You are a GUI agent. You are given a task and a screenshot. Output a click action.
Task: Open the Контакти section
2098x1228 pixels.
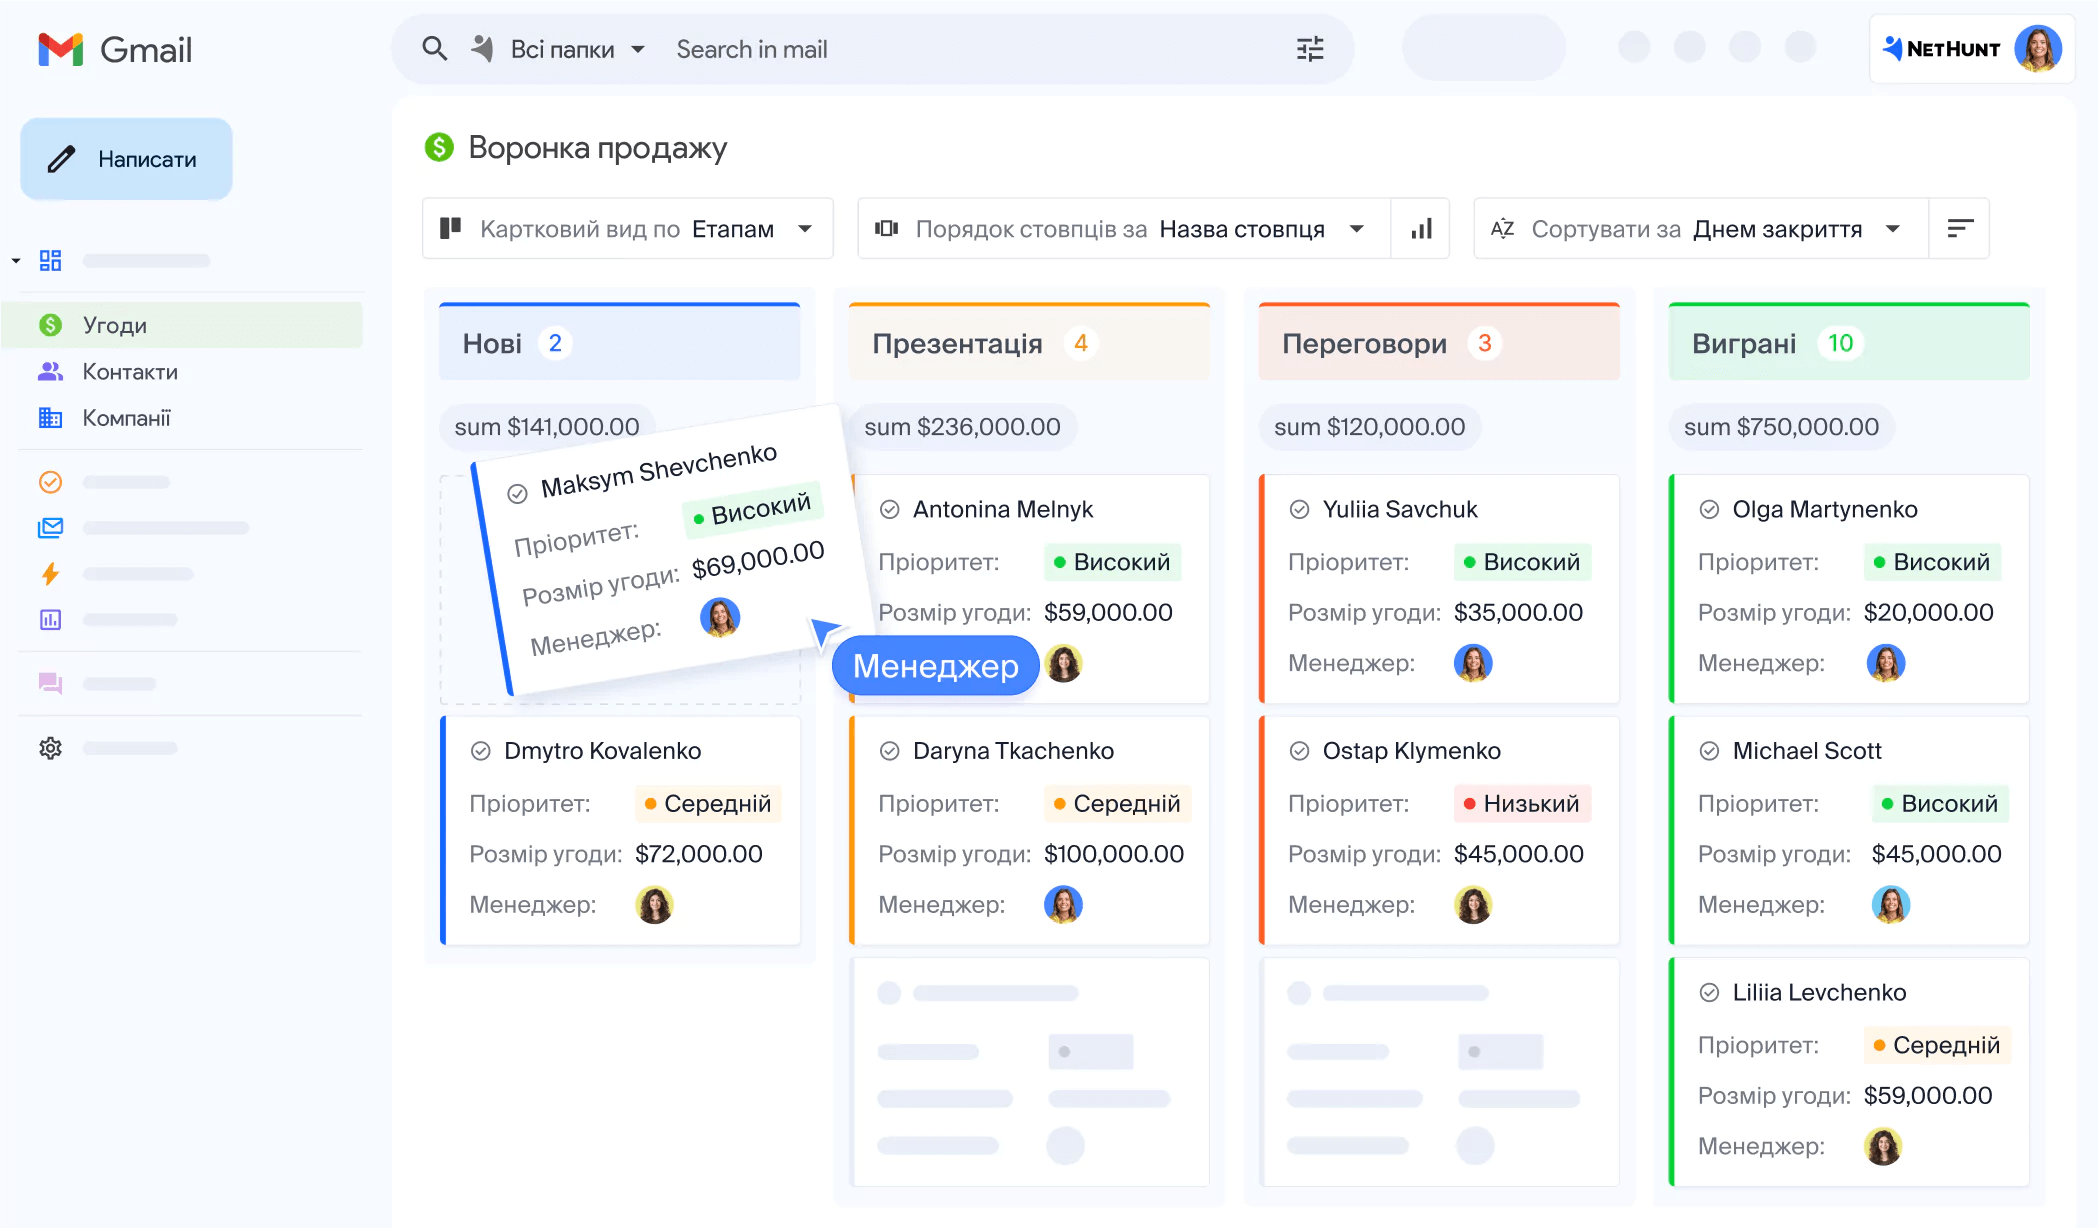(x=50, y=371)
